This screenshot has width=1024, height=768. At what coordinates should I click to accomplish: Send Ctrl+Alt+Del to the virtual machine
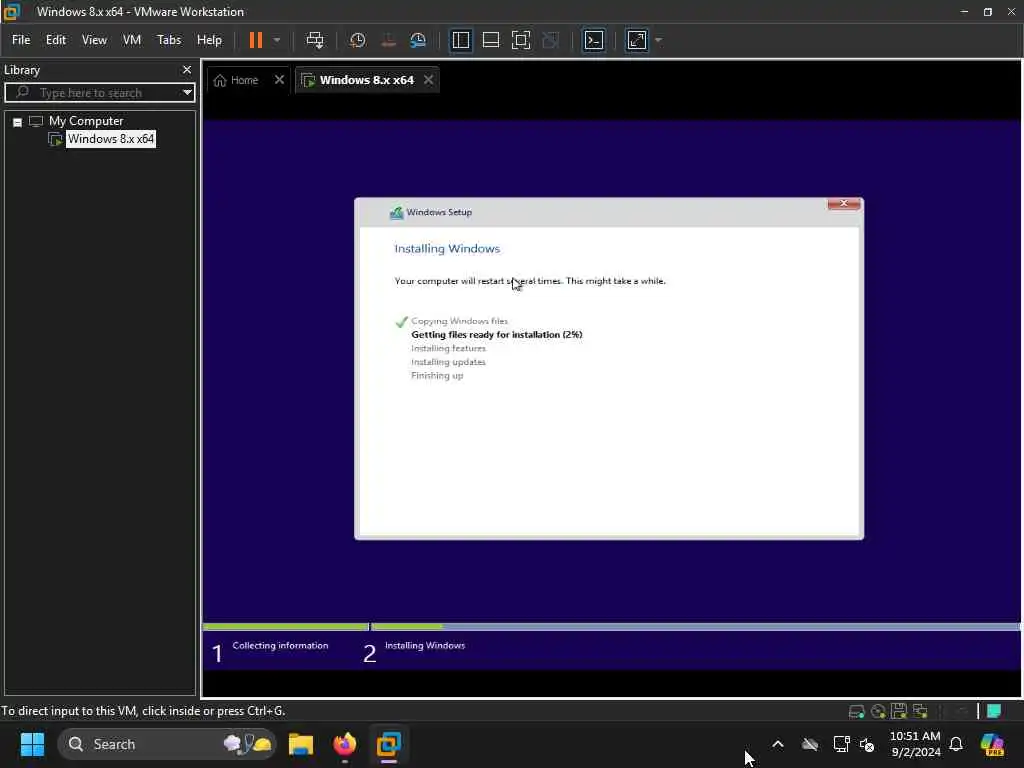click(x=315, y=40)
